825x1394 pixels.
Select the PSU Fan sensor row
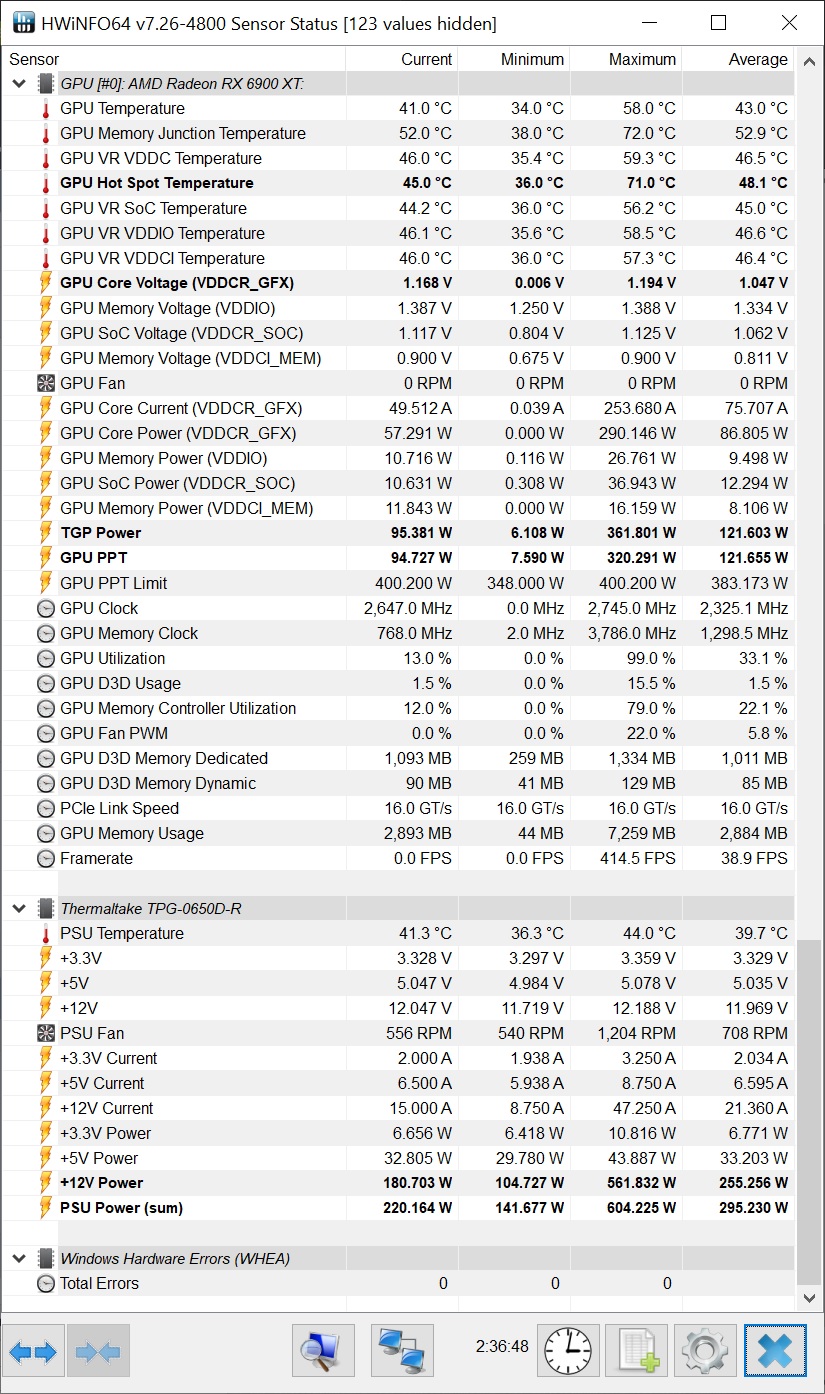pos(92,1033)
